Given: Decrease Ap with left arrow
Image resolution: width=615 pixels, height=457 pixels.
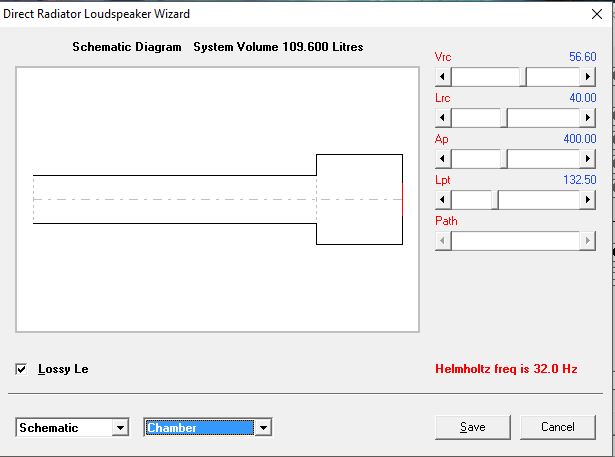Looking at the screenshot, I should (443, 158).
